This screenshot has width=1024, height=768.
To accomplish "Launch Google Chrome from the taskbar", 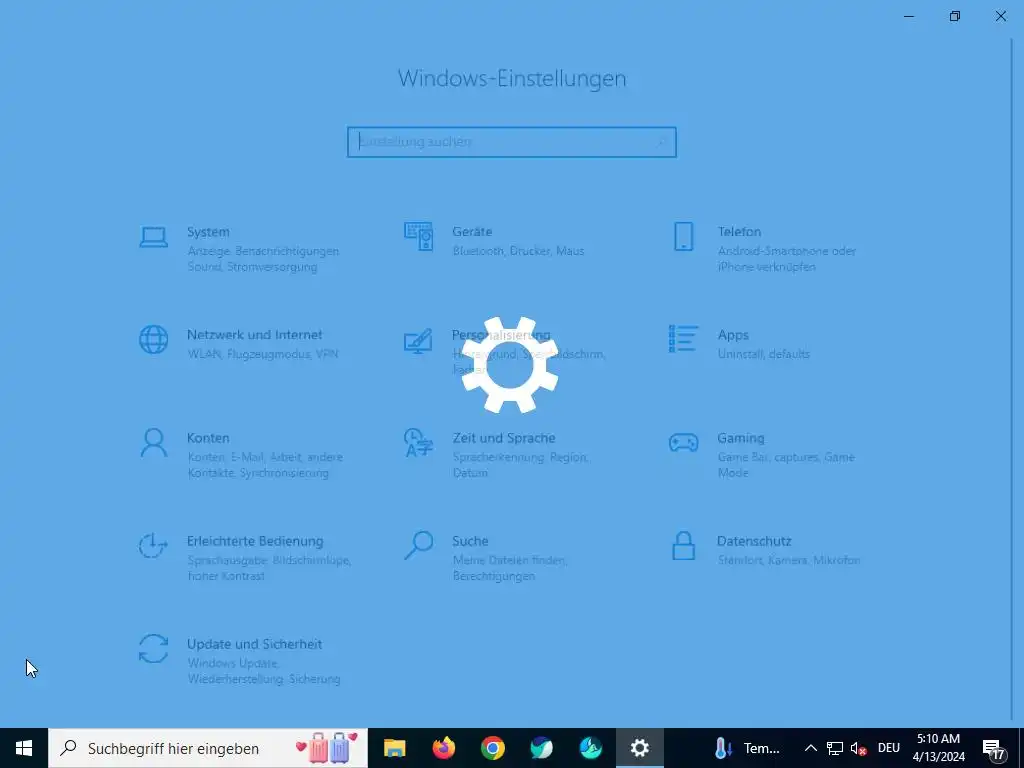I will click(492, 748).
